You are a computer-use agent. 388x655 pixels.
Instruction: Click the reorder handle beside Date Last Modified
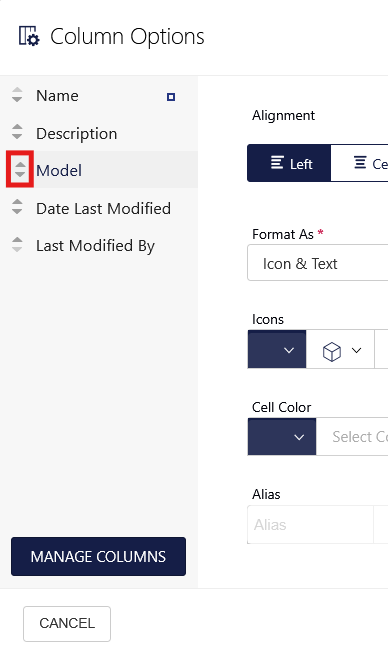tap(17, 207)
